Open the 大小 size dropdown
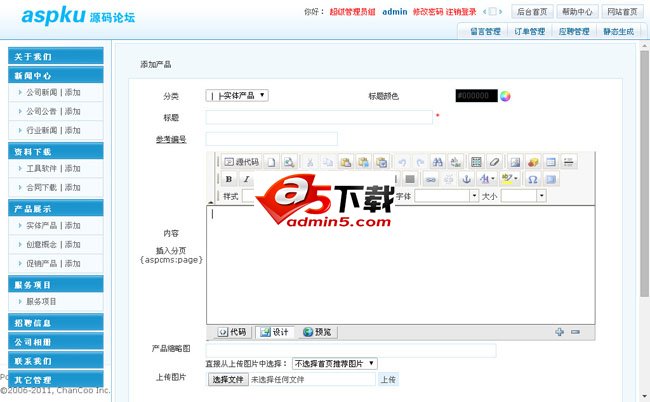650x402 pixels. coord(524,196)
